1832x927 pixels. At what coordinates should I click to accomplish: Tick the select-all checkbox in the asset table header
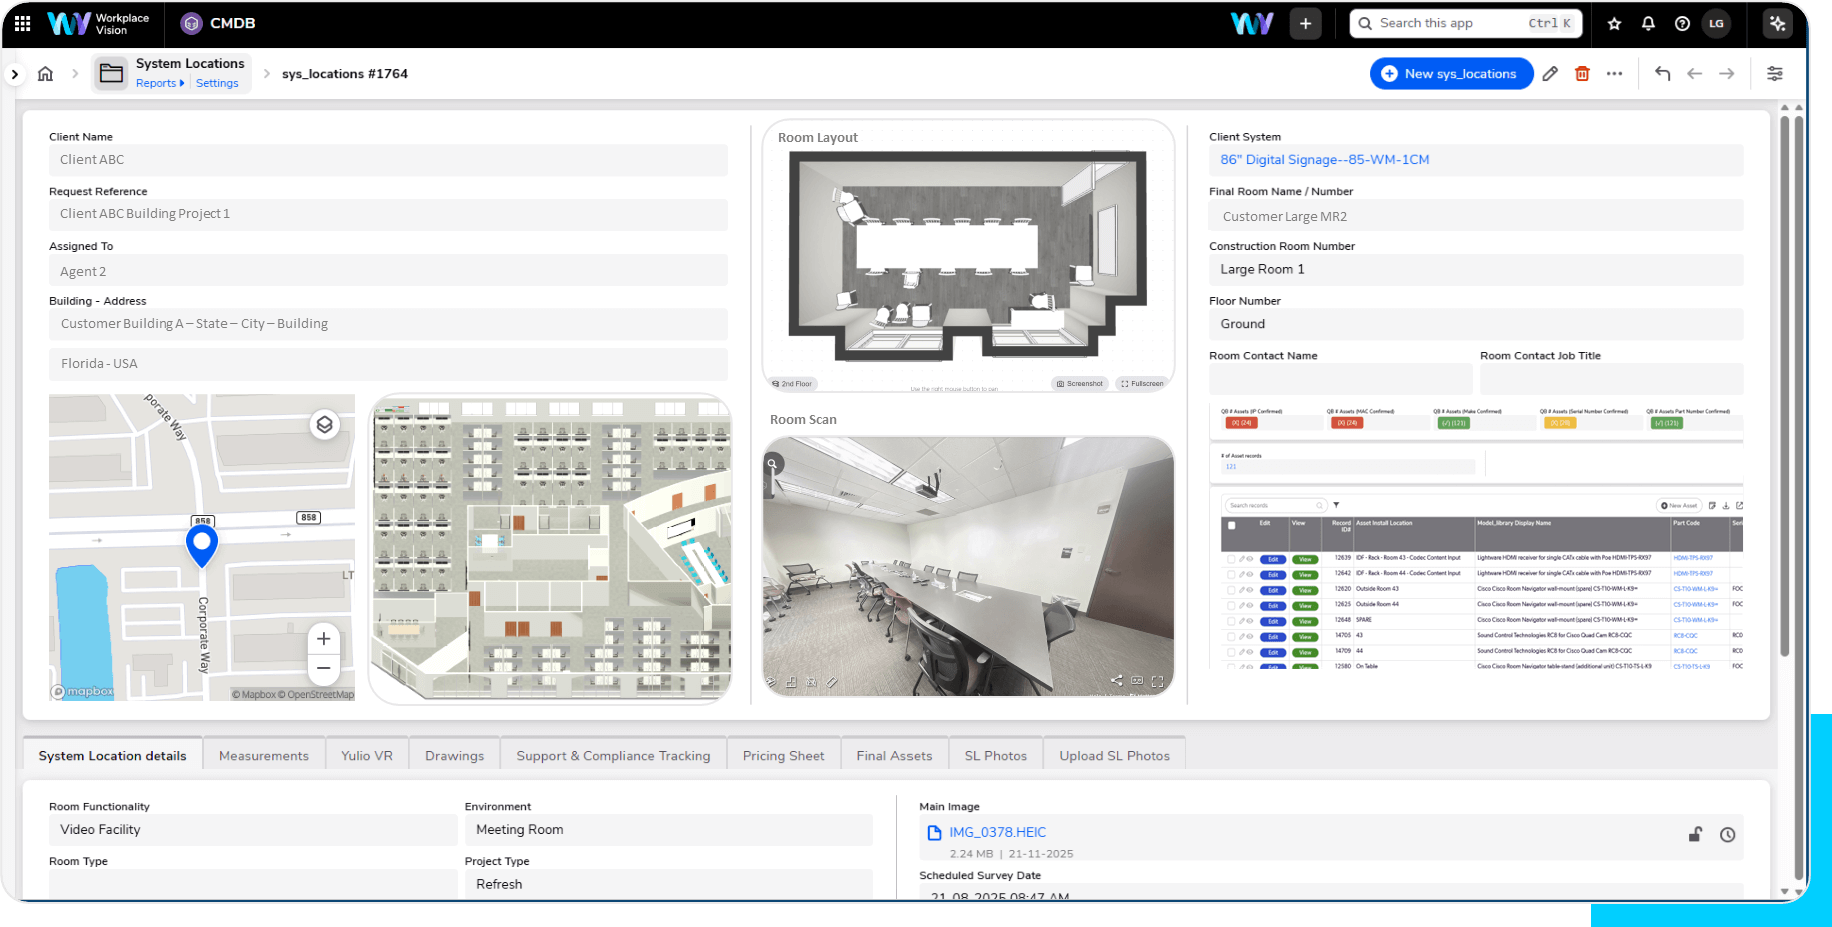1231,525
